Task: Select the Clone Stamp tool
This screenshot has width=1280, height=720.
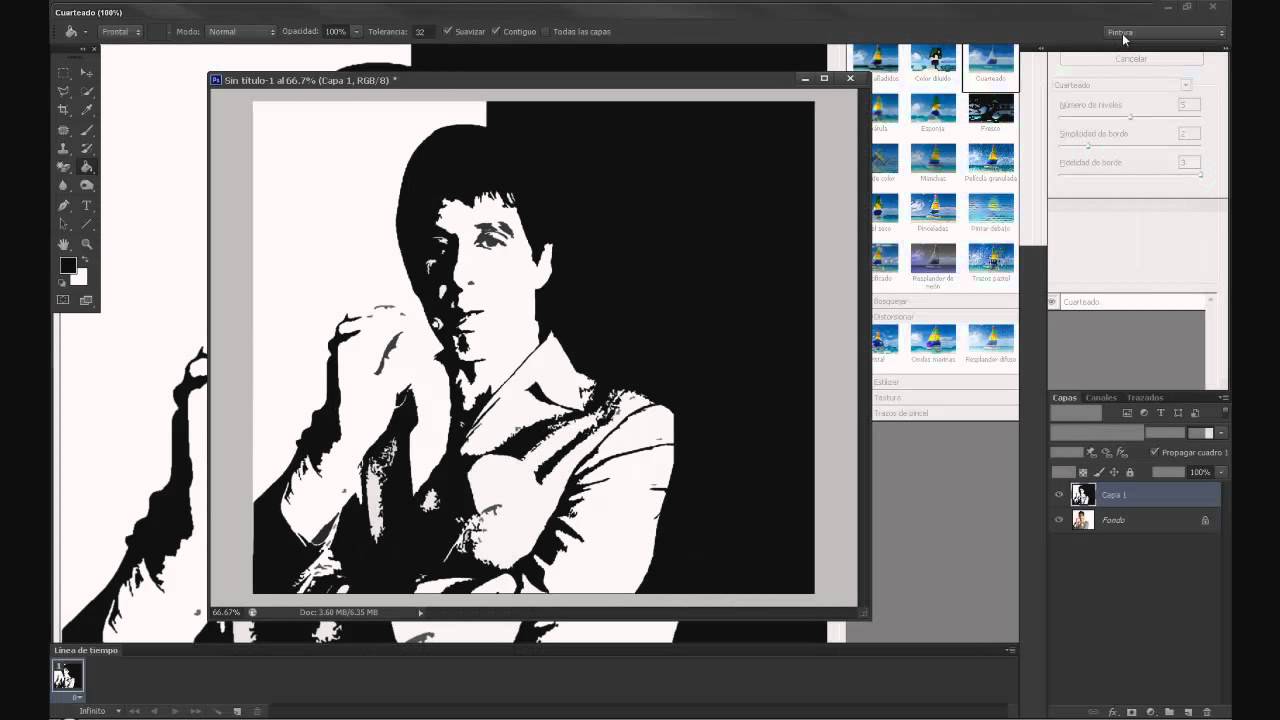Action: click(64, 148)
